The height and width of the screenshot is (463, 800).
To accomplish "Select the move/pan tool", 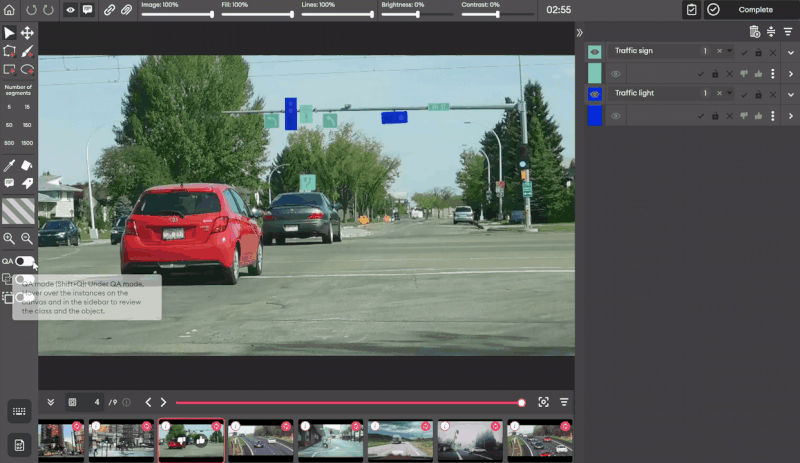I will 27,33.
